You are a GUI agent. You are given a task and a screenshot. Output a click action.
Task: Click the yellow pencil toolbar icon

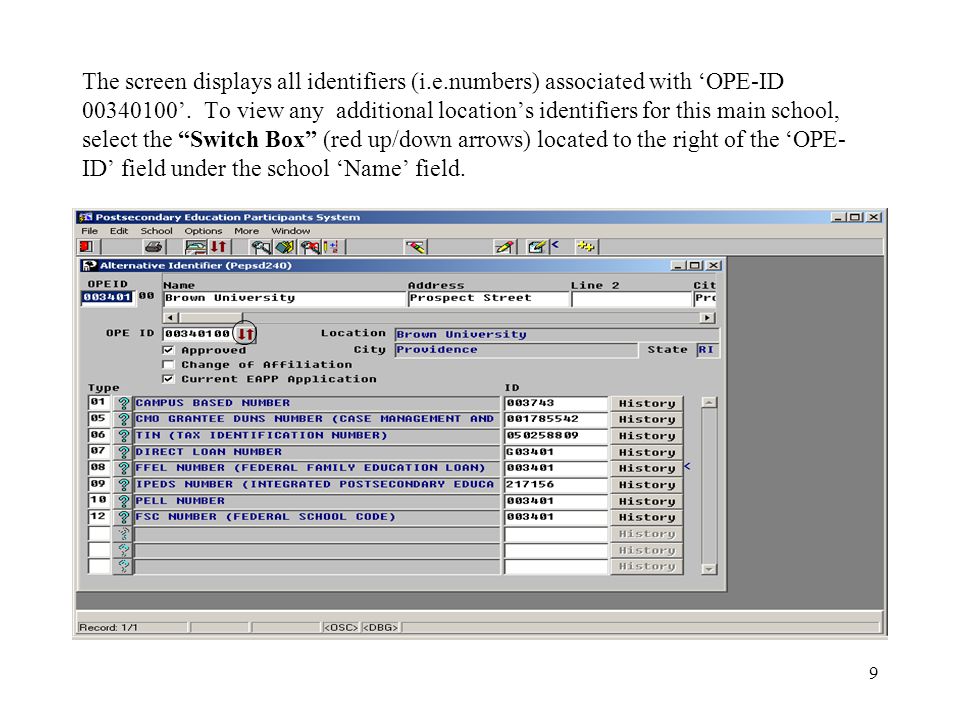click(504, 247)
